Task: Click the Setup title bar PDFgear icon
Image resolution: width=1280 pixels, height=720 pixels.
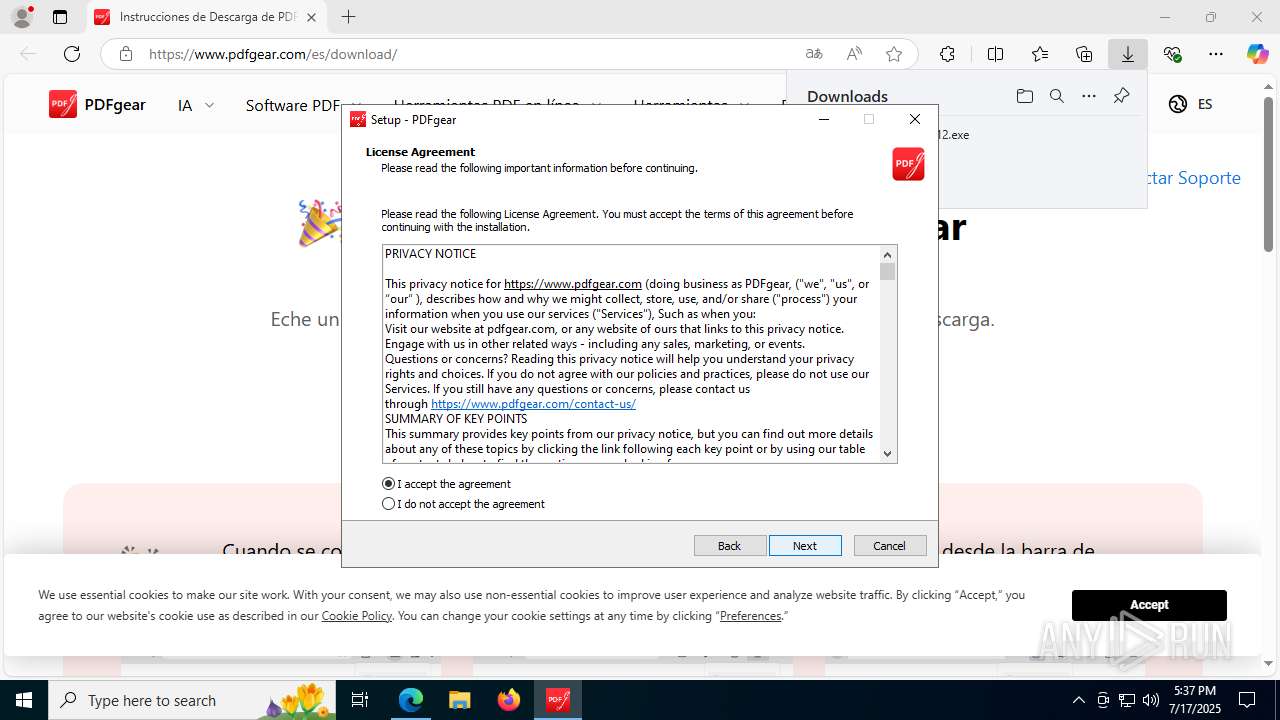Action: (358, 119)
